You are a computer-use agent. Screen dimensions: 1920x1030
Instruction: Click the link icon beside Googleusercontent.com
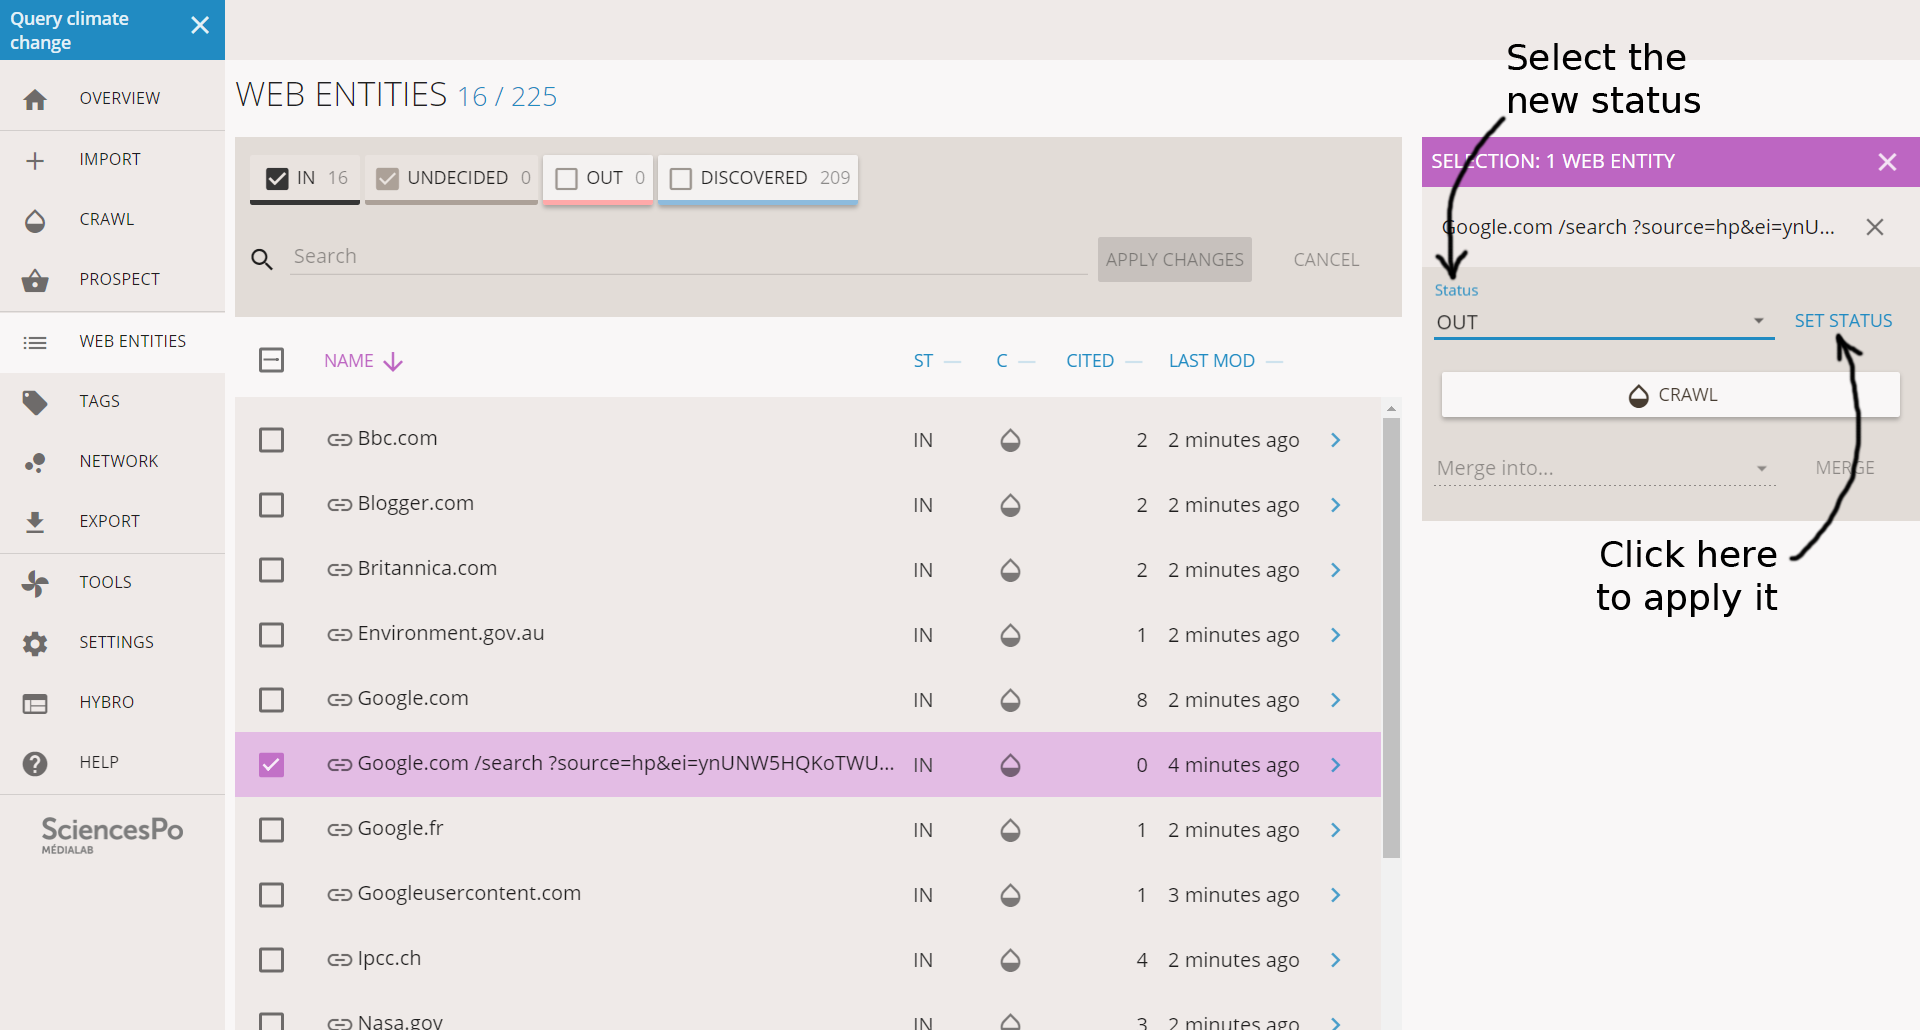339,895
